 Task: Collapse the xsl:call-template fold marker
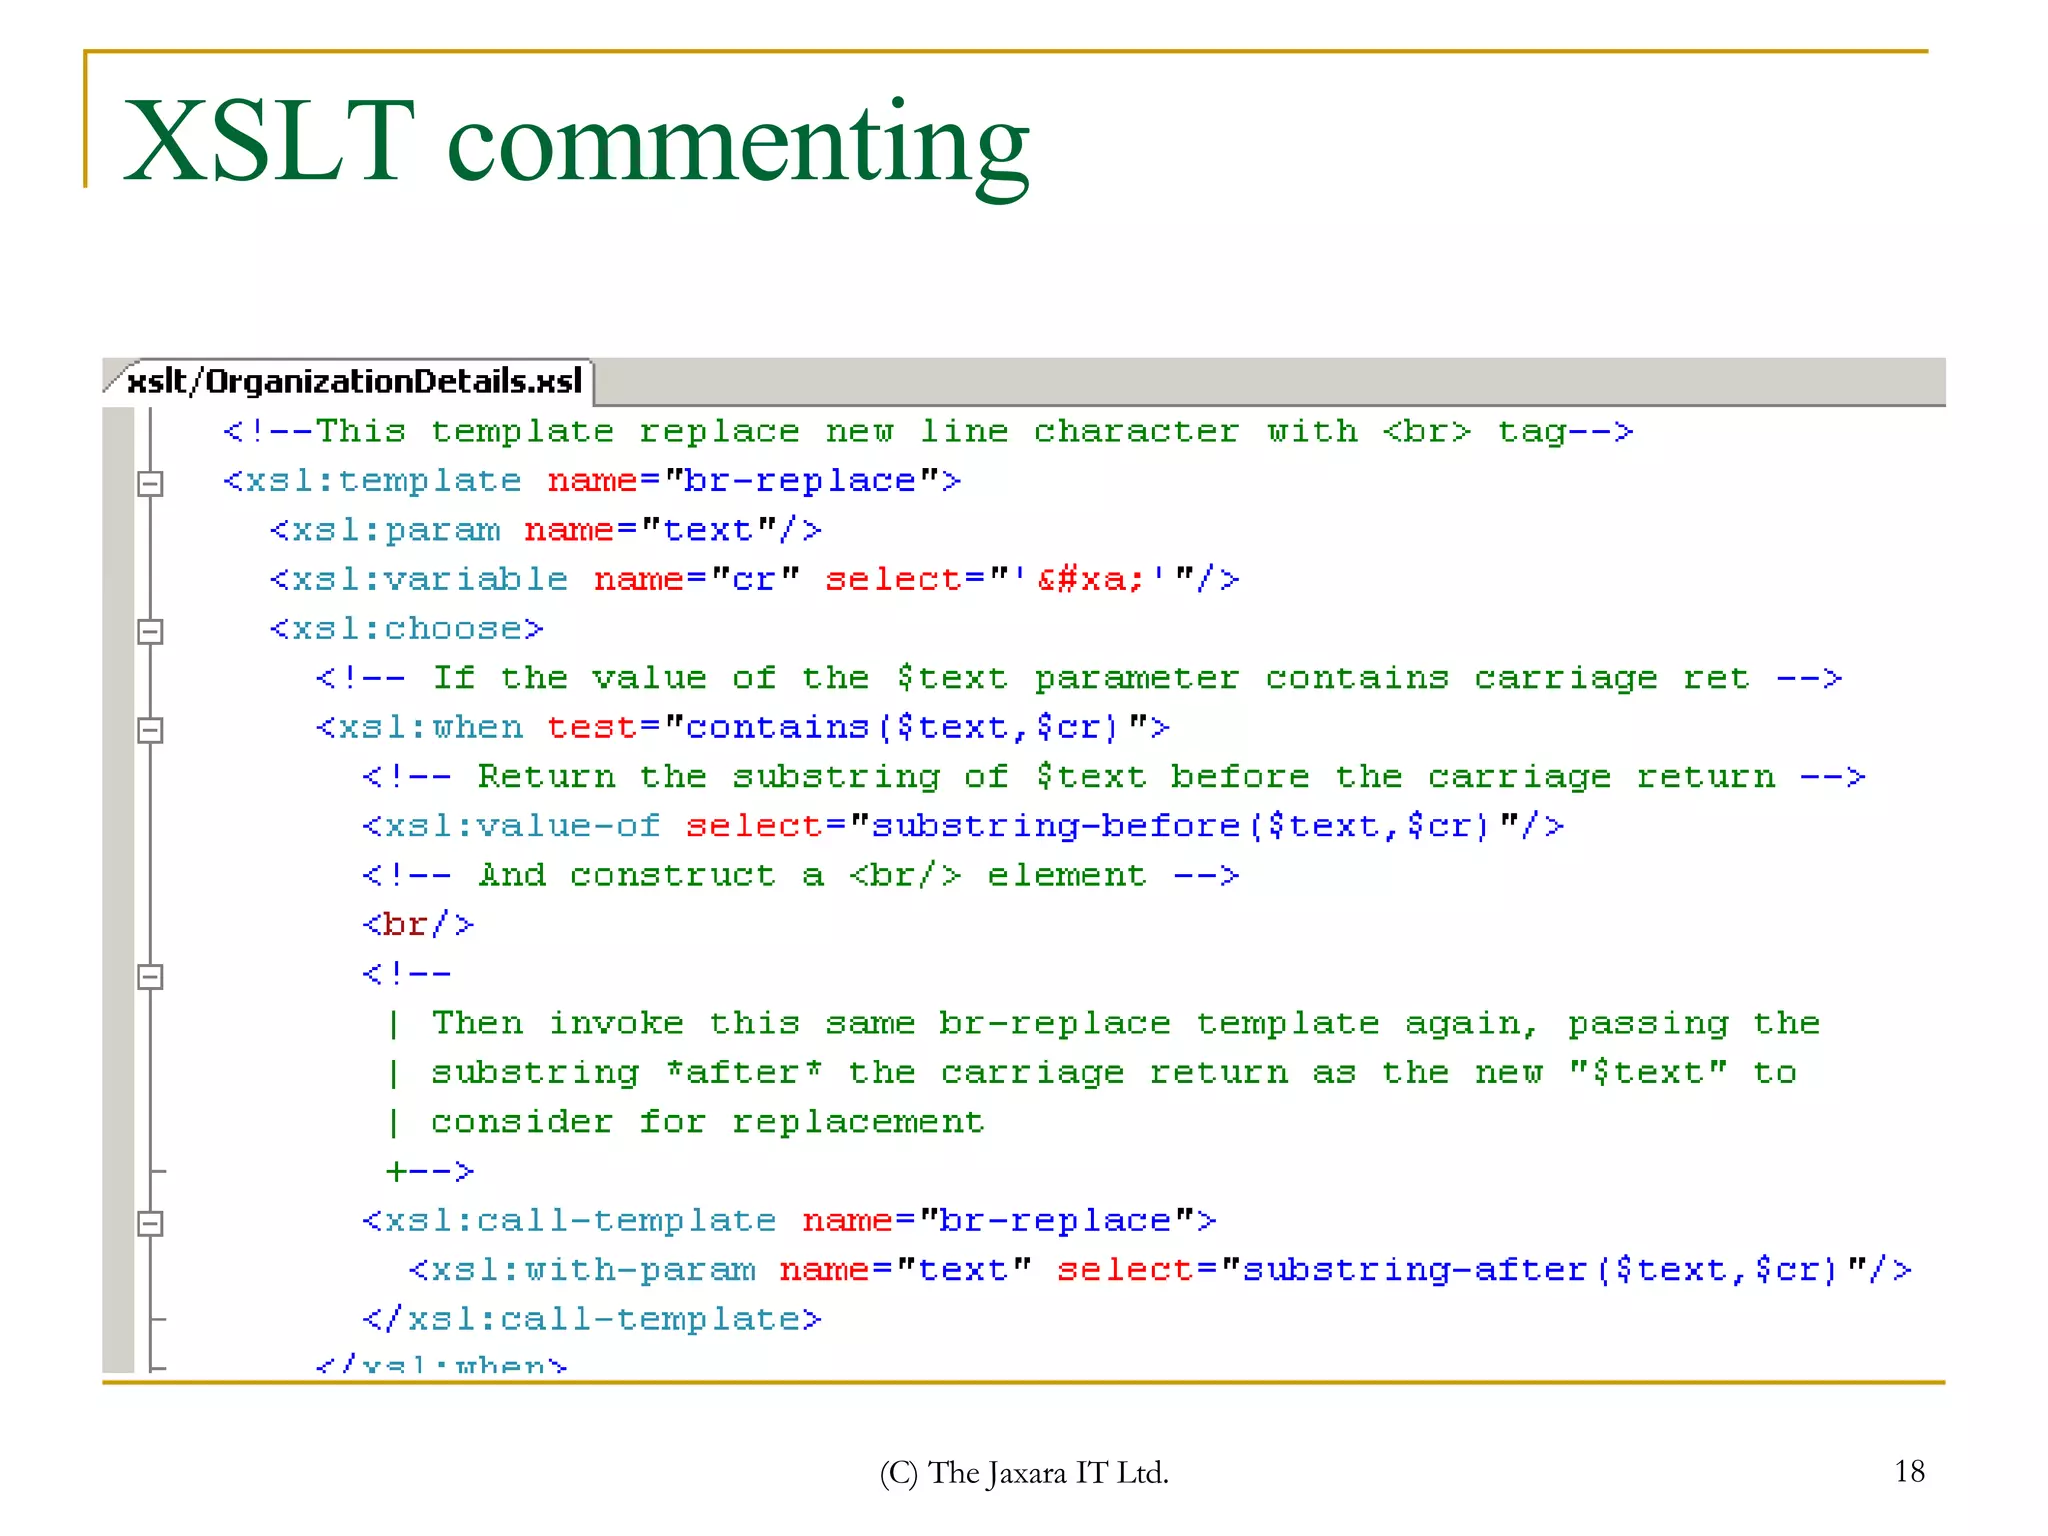point(150,1223)
